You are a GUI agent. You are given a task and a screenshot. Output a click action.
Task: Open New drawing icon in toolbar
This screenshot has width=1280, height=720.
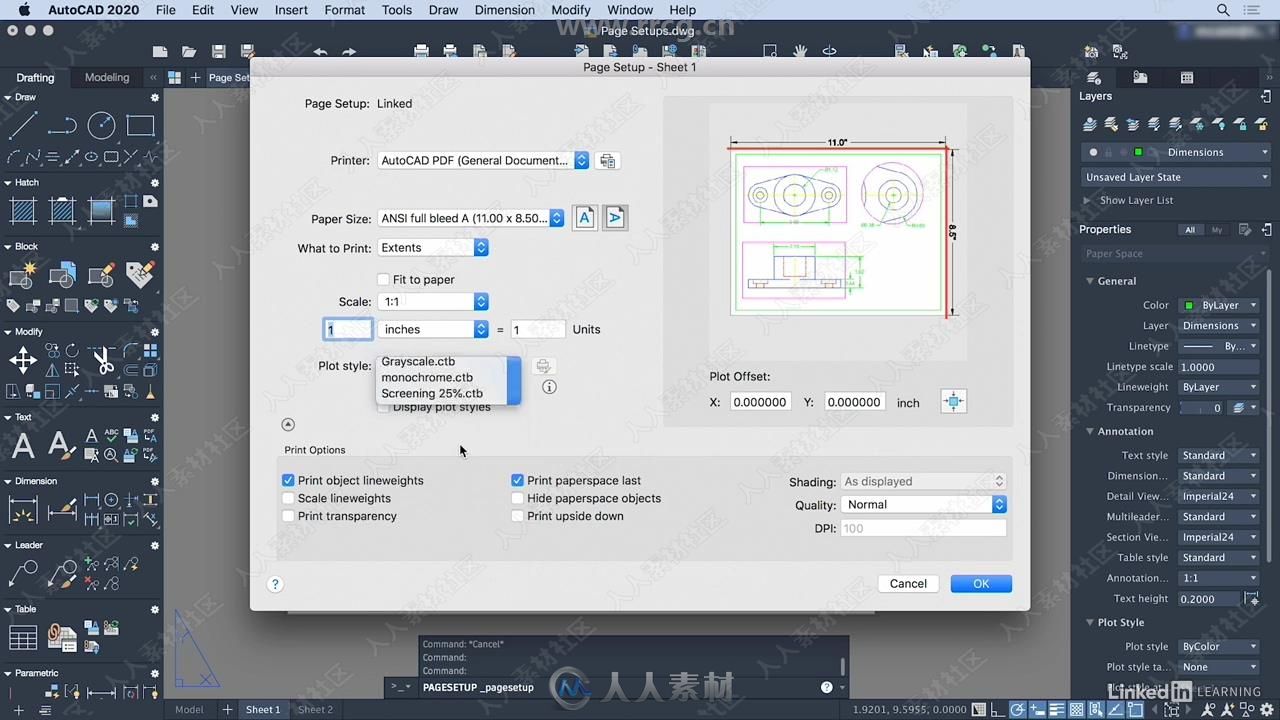click(160, 51)
